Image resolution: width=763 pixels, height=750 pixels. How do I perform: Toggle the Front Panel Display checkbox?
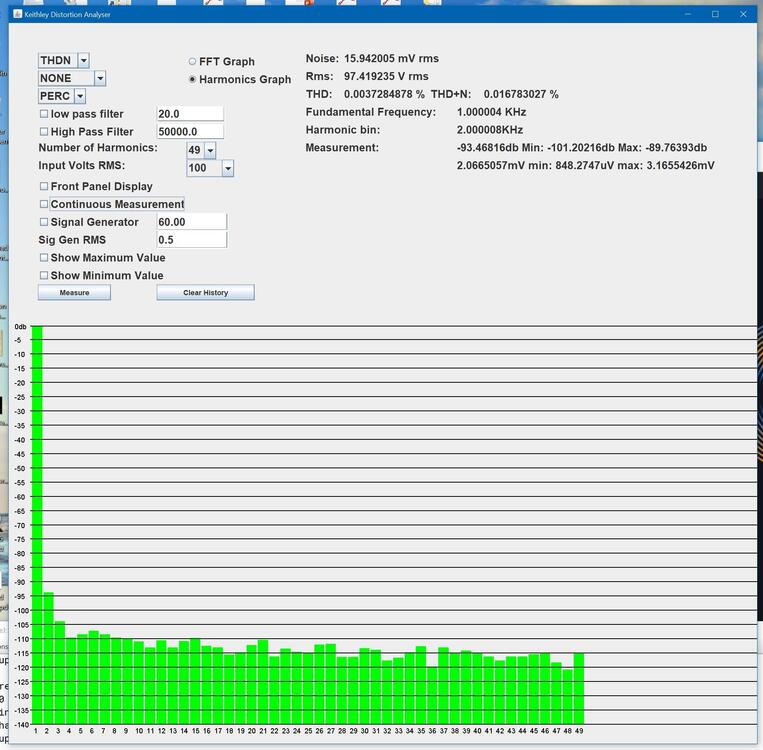44,186
